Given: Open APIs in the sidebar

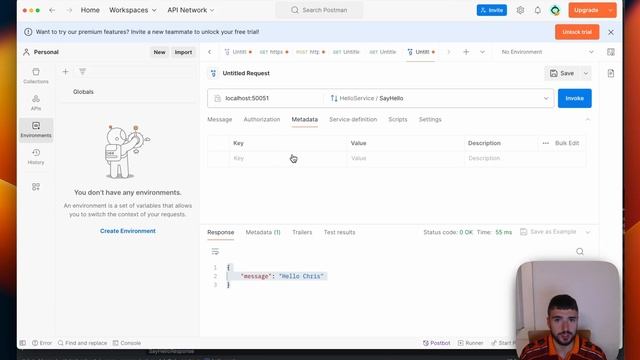Looking at the screenshot, I should click(36, 103).
